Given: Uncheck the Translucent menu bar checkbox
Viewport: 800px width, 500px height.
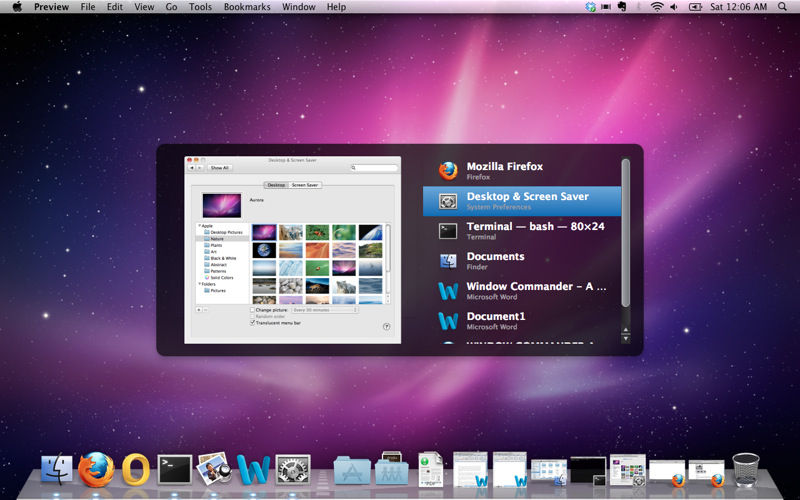Looking at the screenshot, I should pos(252,322).
